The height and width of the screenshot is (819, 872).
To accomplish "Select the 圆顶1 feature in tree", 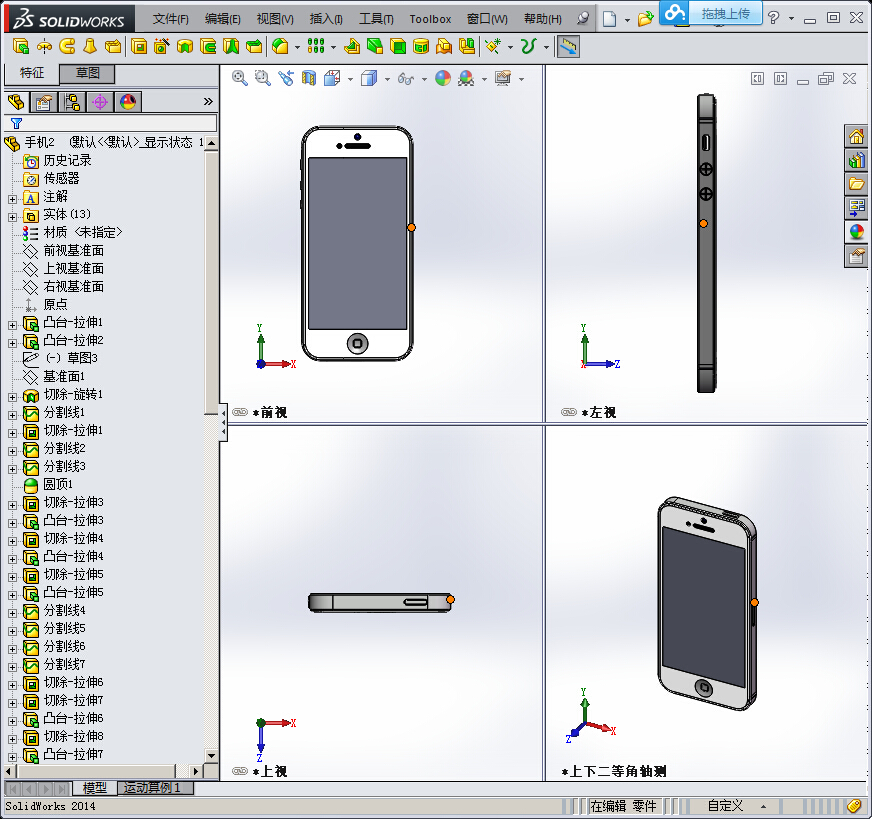I will [47, 484].
